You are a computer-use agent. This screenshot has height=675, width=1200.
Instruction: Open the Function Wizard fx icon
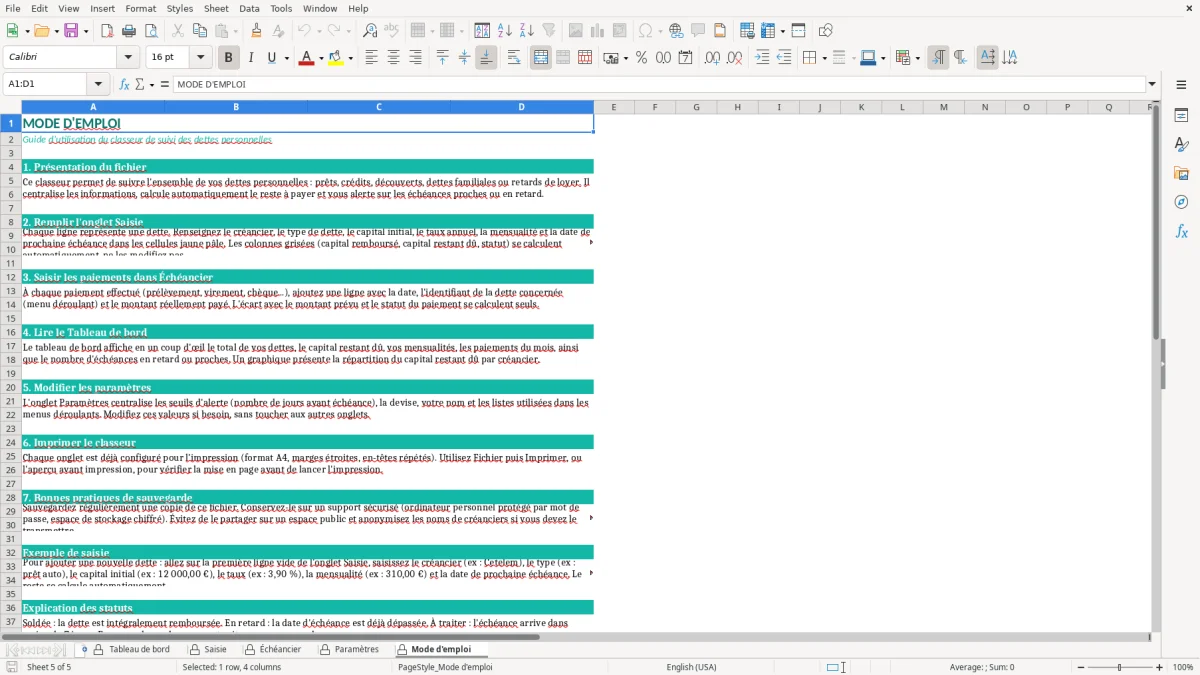[x=125, y=84]
